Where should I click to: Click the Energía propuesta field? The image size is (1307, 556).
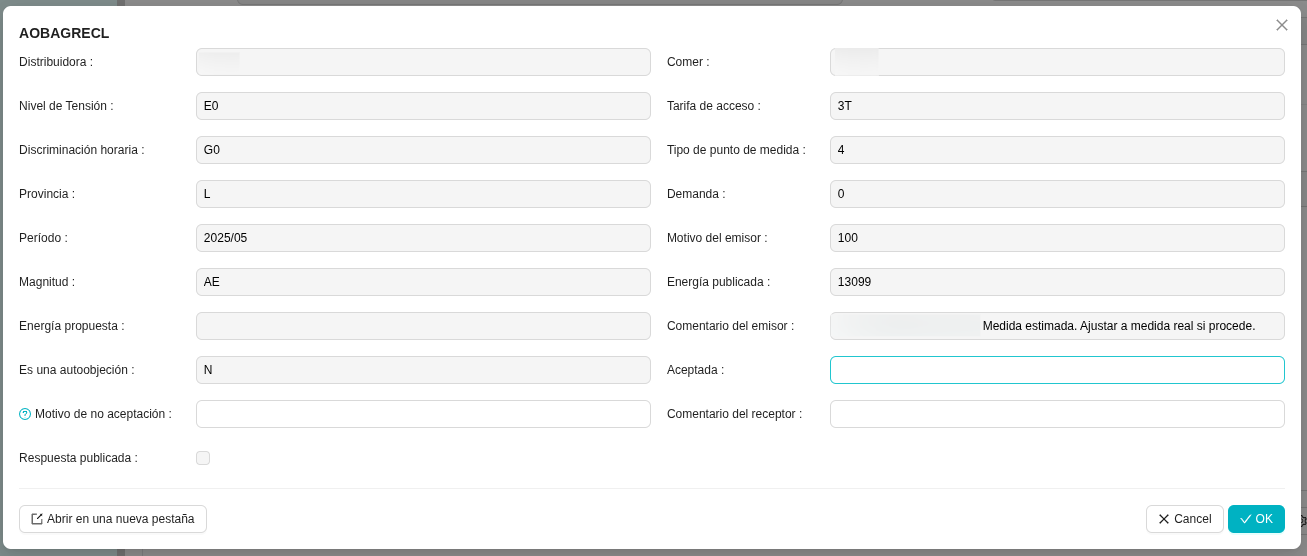tap(423, 326)
